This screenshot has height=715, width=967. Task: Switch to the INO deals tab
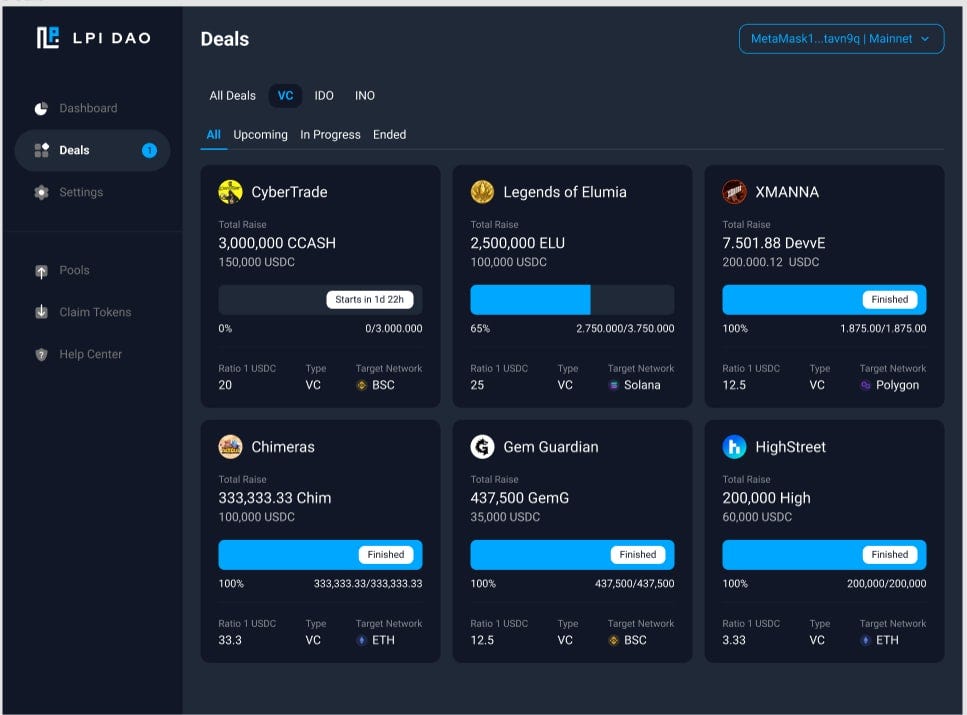pos(364,96)
